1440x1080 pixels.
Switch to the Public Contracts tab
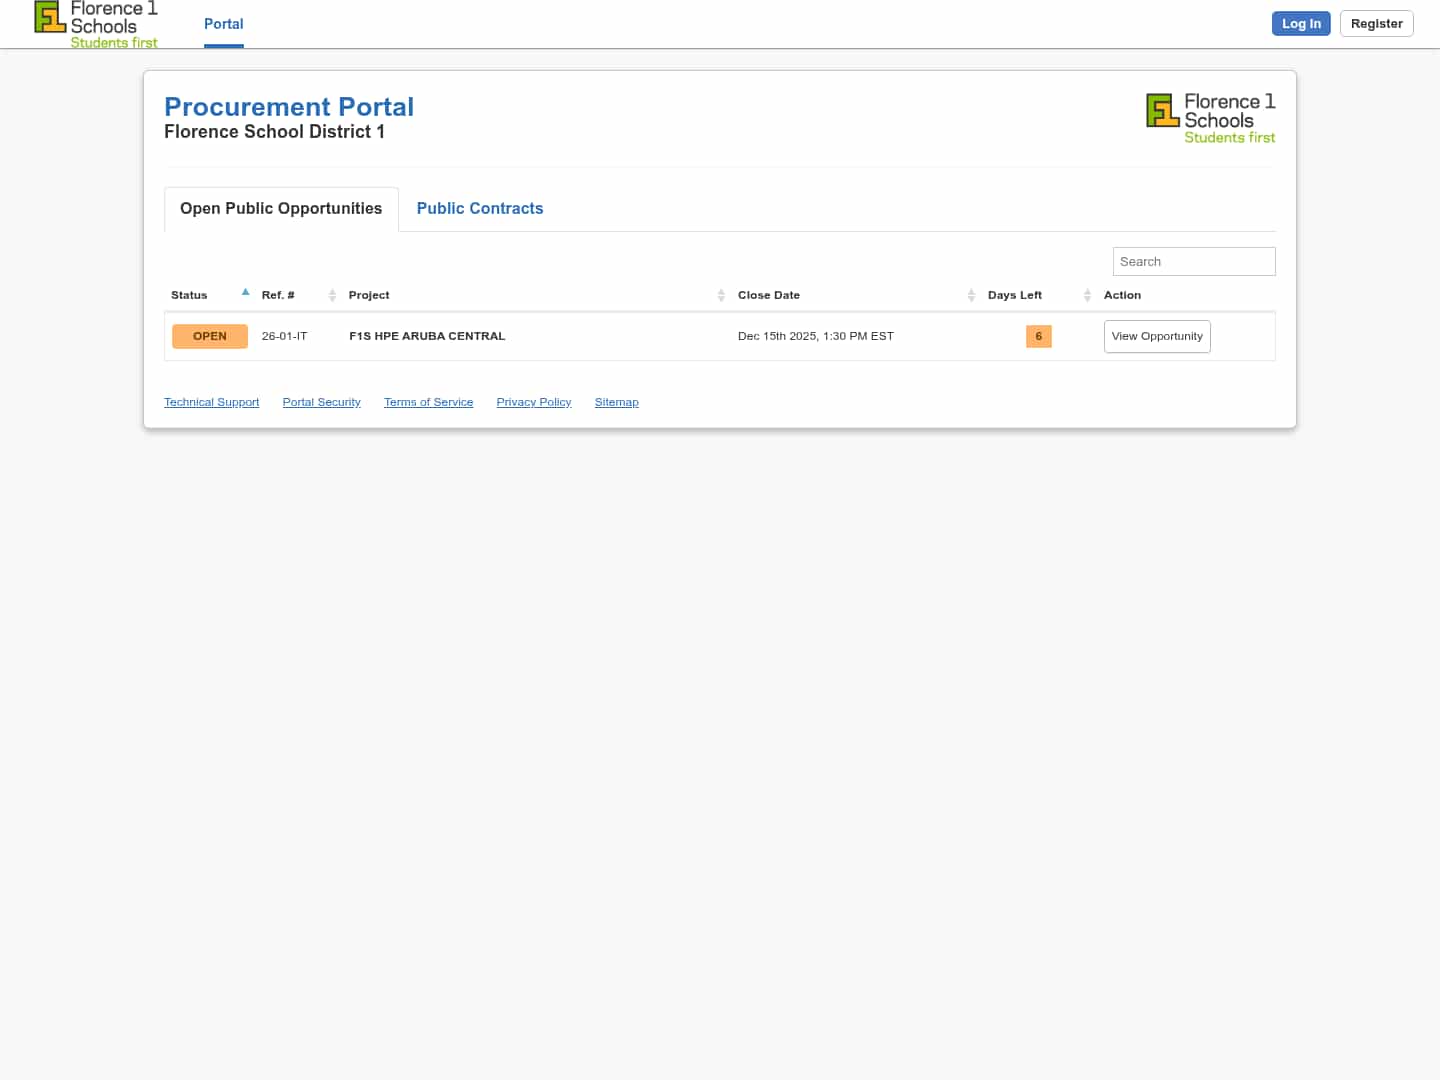(x=480, y=208)
